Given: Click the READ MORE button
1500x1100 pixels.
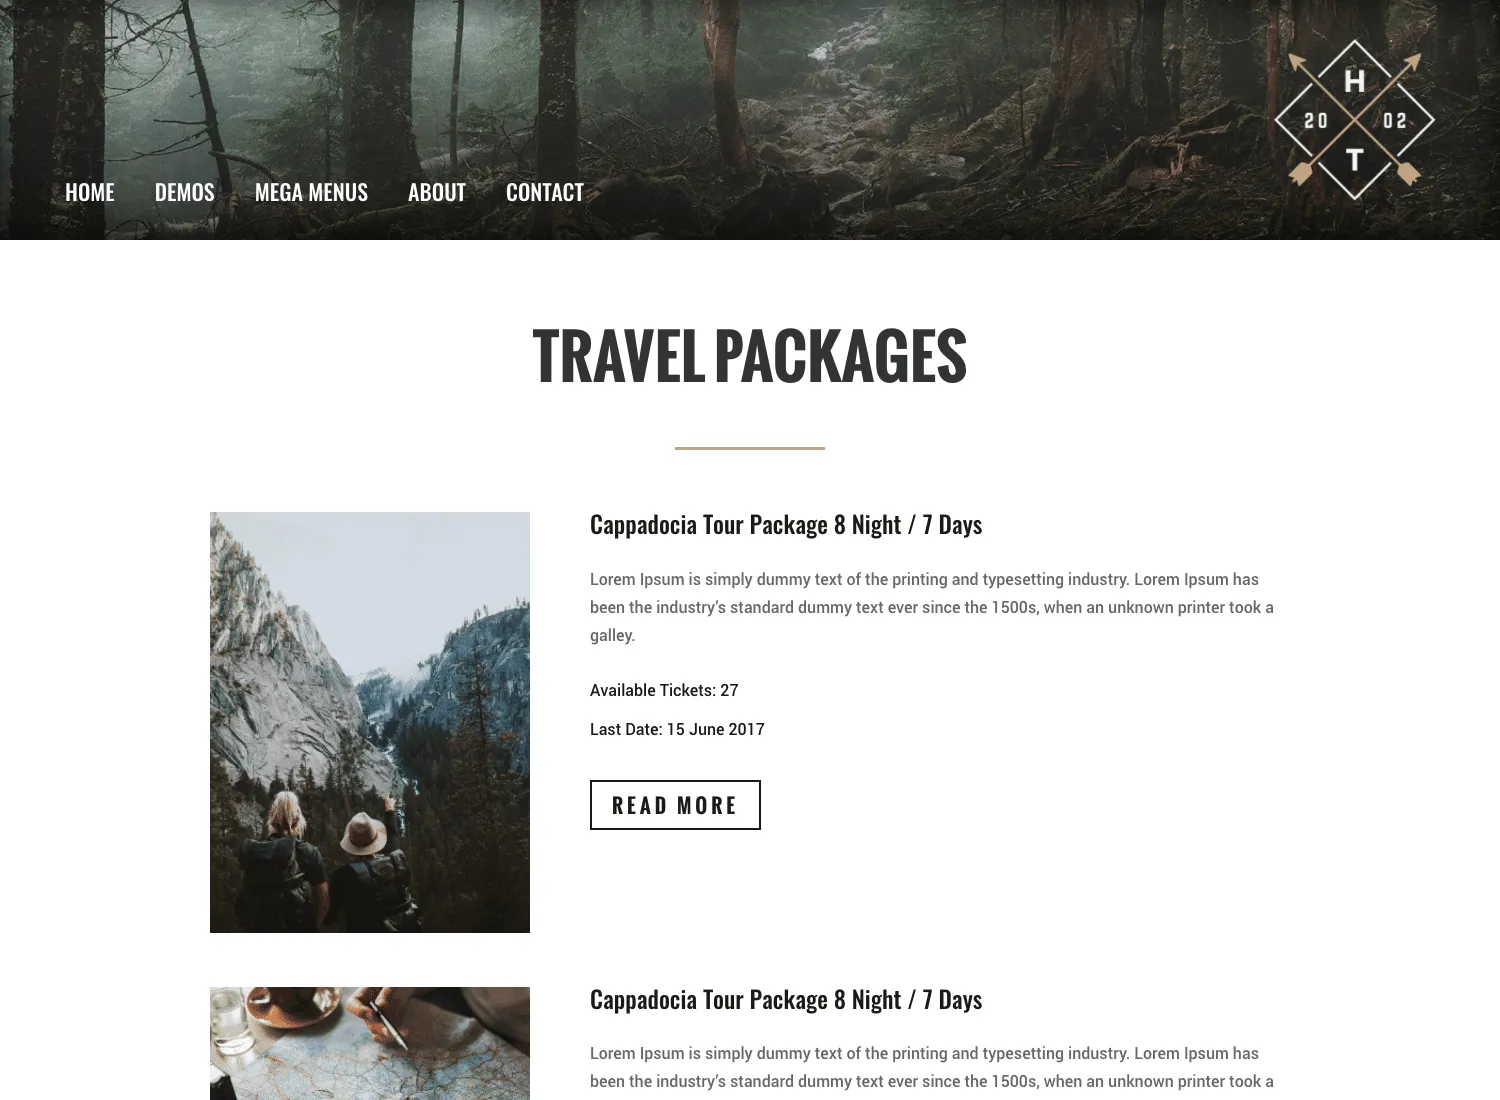Looking at the screenshot, I should pyautogui.click(x=675, y=805).
